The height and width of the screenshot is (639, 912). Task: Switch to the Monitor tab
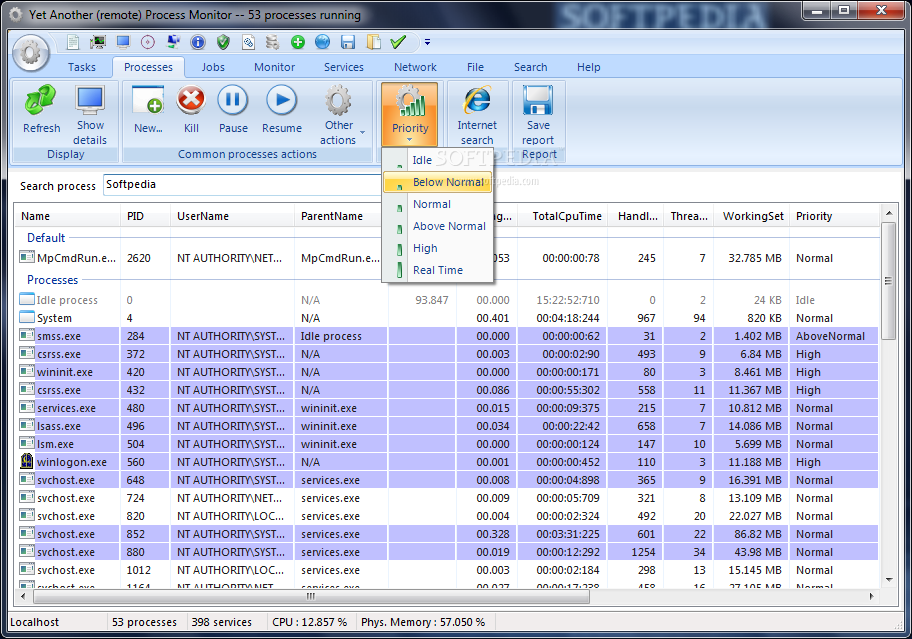275,67
